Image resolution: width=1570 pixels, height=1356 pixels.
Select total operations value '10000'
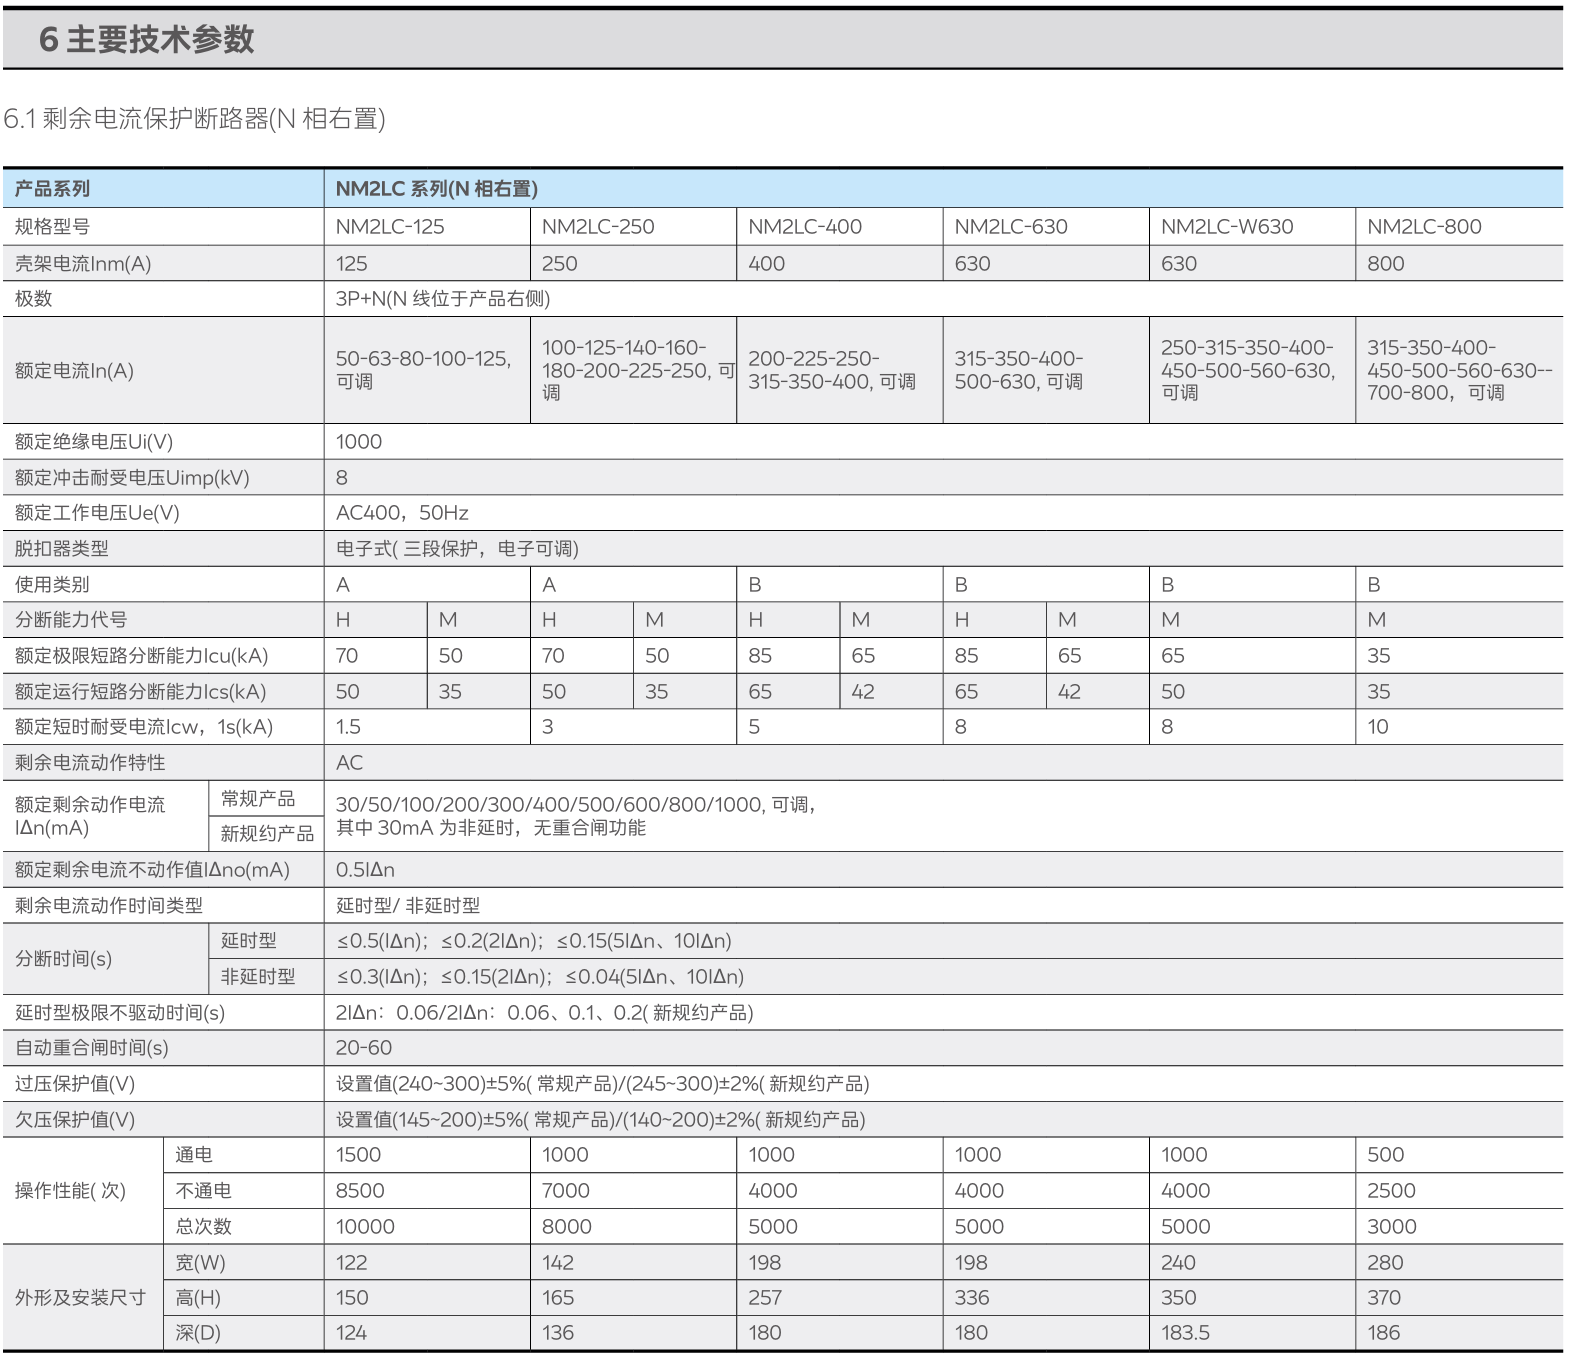click(x=365, y=1227)
